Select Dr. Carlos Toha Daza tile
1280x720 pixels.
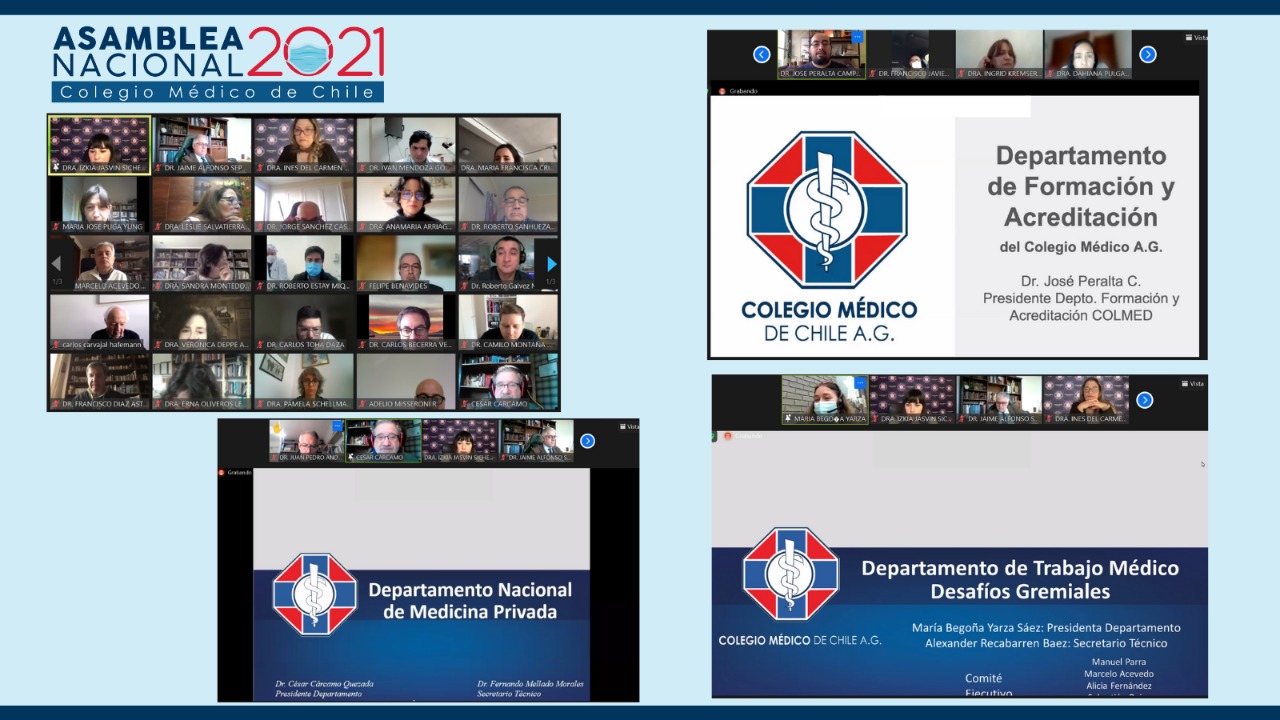coord(304,322)
